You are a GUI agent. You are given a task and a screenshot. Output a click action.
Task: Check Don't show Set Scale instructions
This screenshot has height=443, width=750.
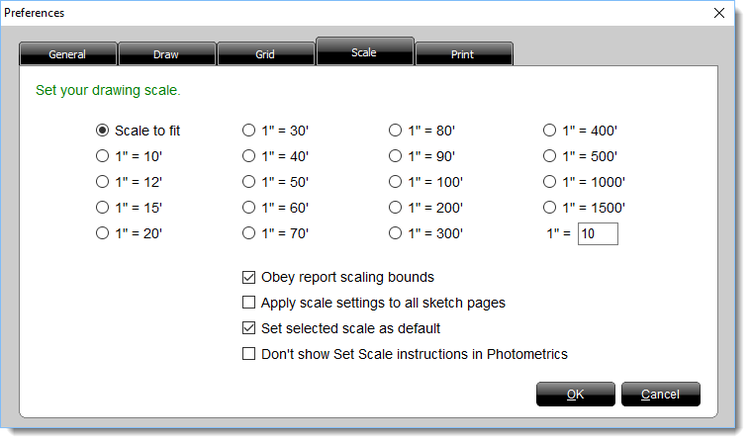coord(249,353)
